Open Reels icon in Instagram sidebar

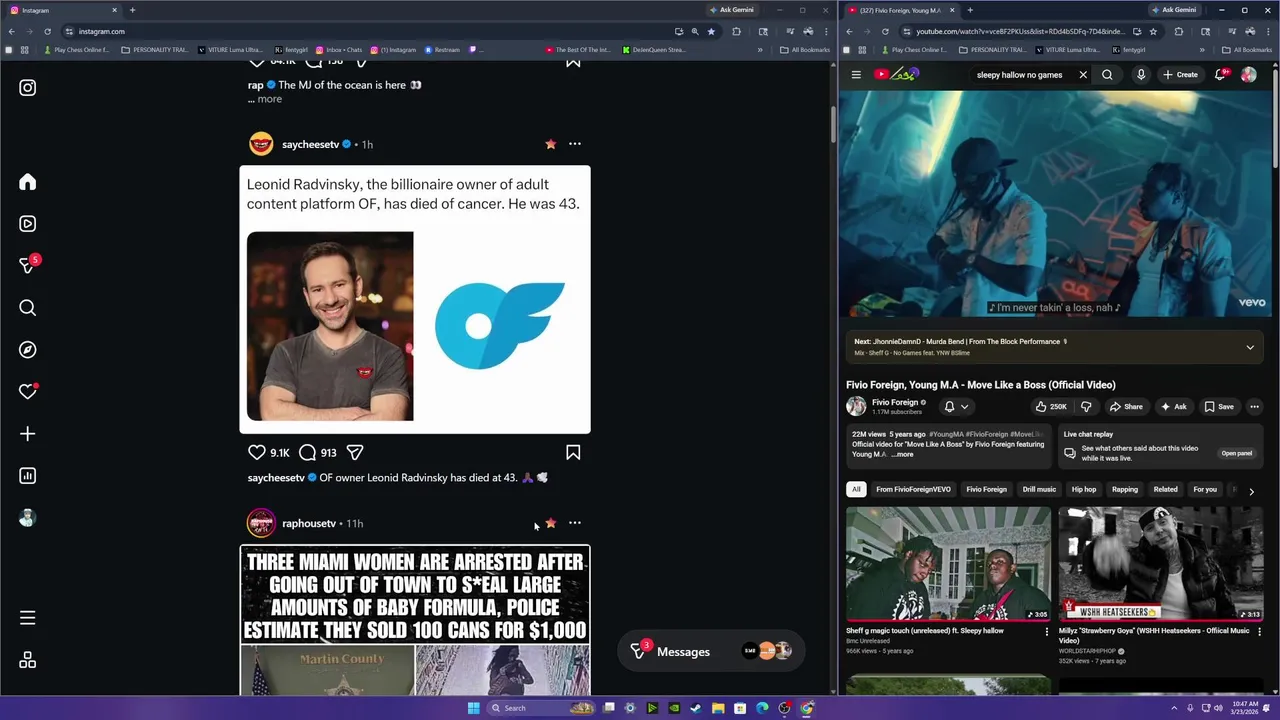pos(28,224)
